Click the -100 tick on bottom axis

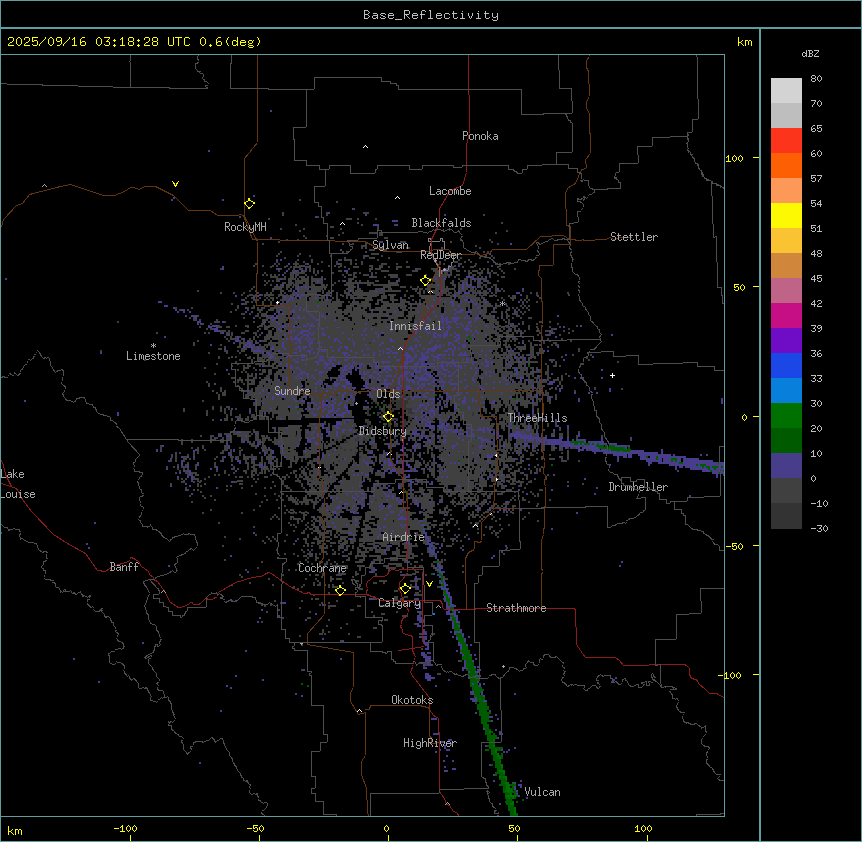coord(125,828)
